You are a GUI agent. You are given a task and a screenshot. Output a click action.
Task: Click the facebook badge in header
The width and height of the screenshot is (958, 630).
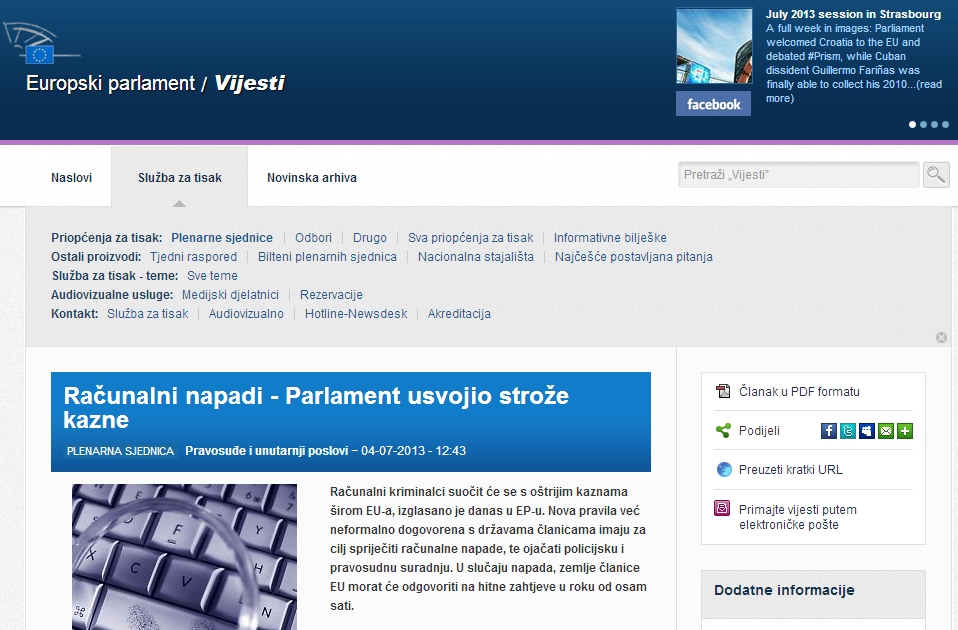pos(713,104)
